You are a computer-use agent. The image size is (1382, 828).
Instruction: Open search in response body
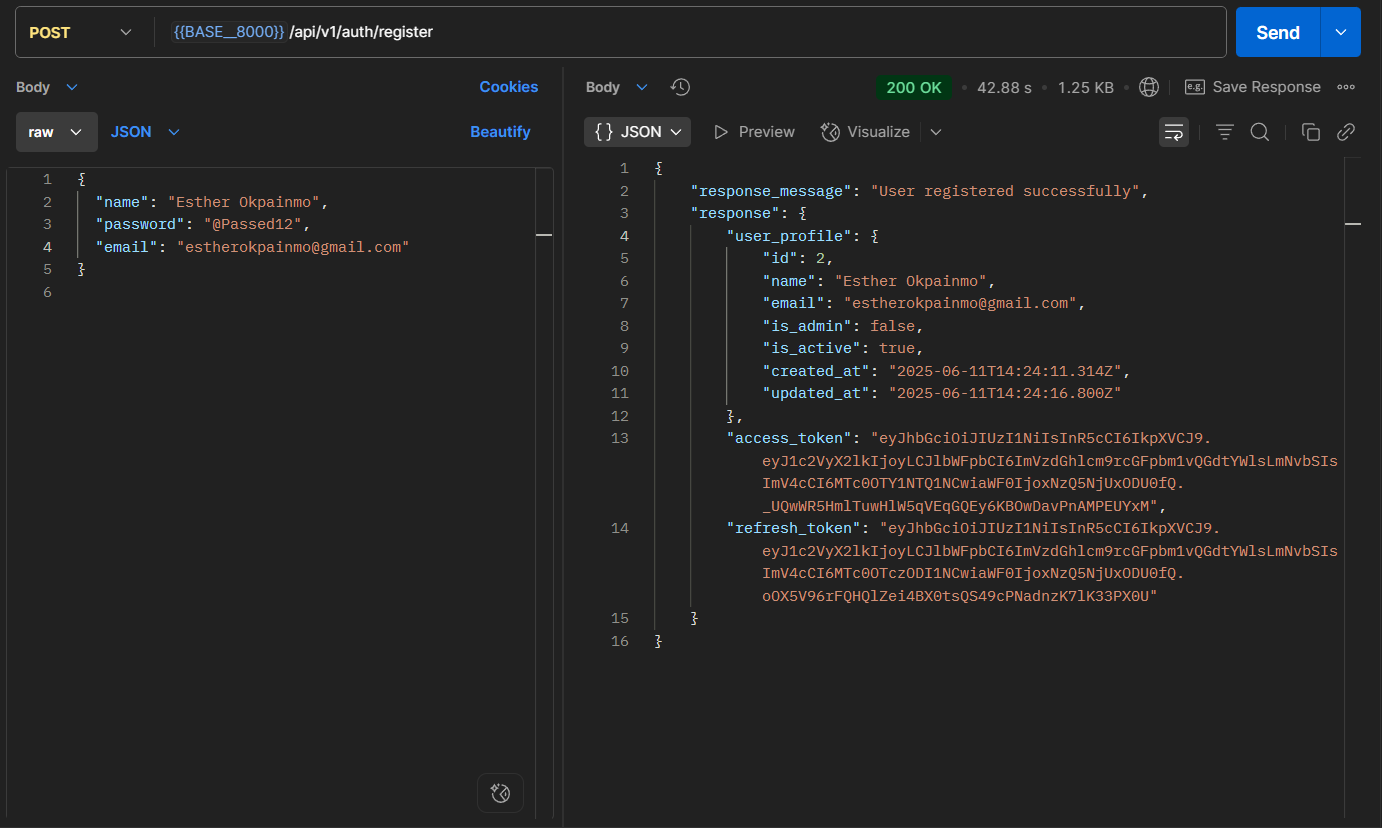(1260, 132)
